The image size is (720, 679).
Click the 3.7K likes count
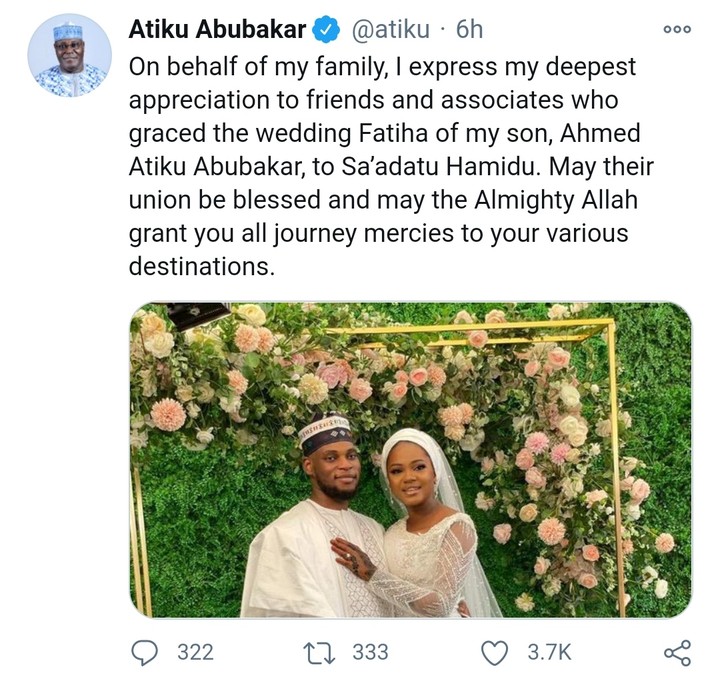[550, 652]
